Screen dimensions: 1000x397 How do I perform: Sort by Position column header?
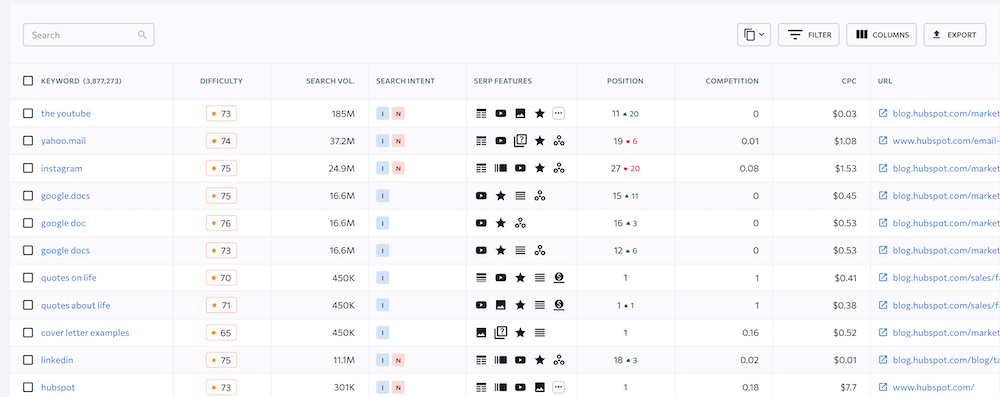click(625, 81)
